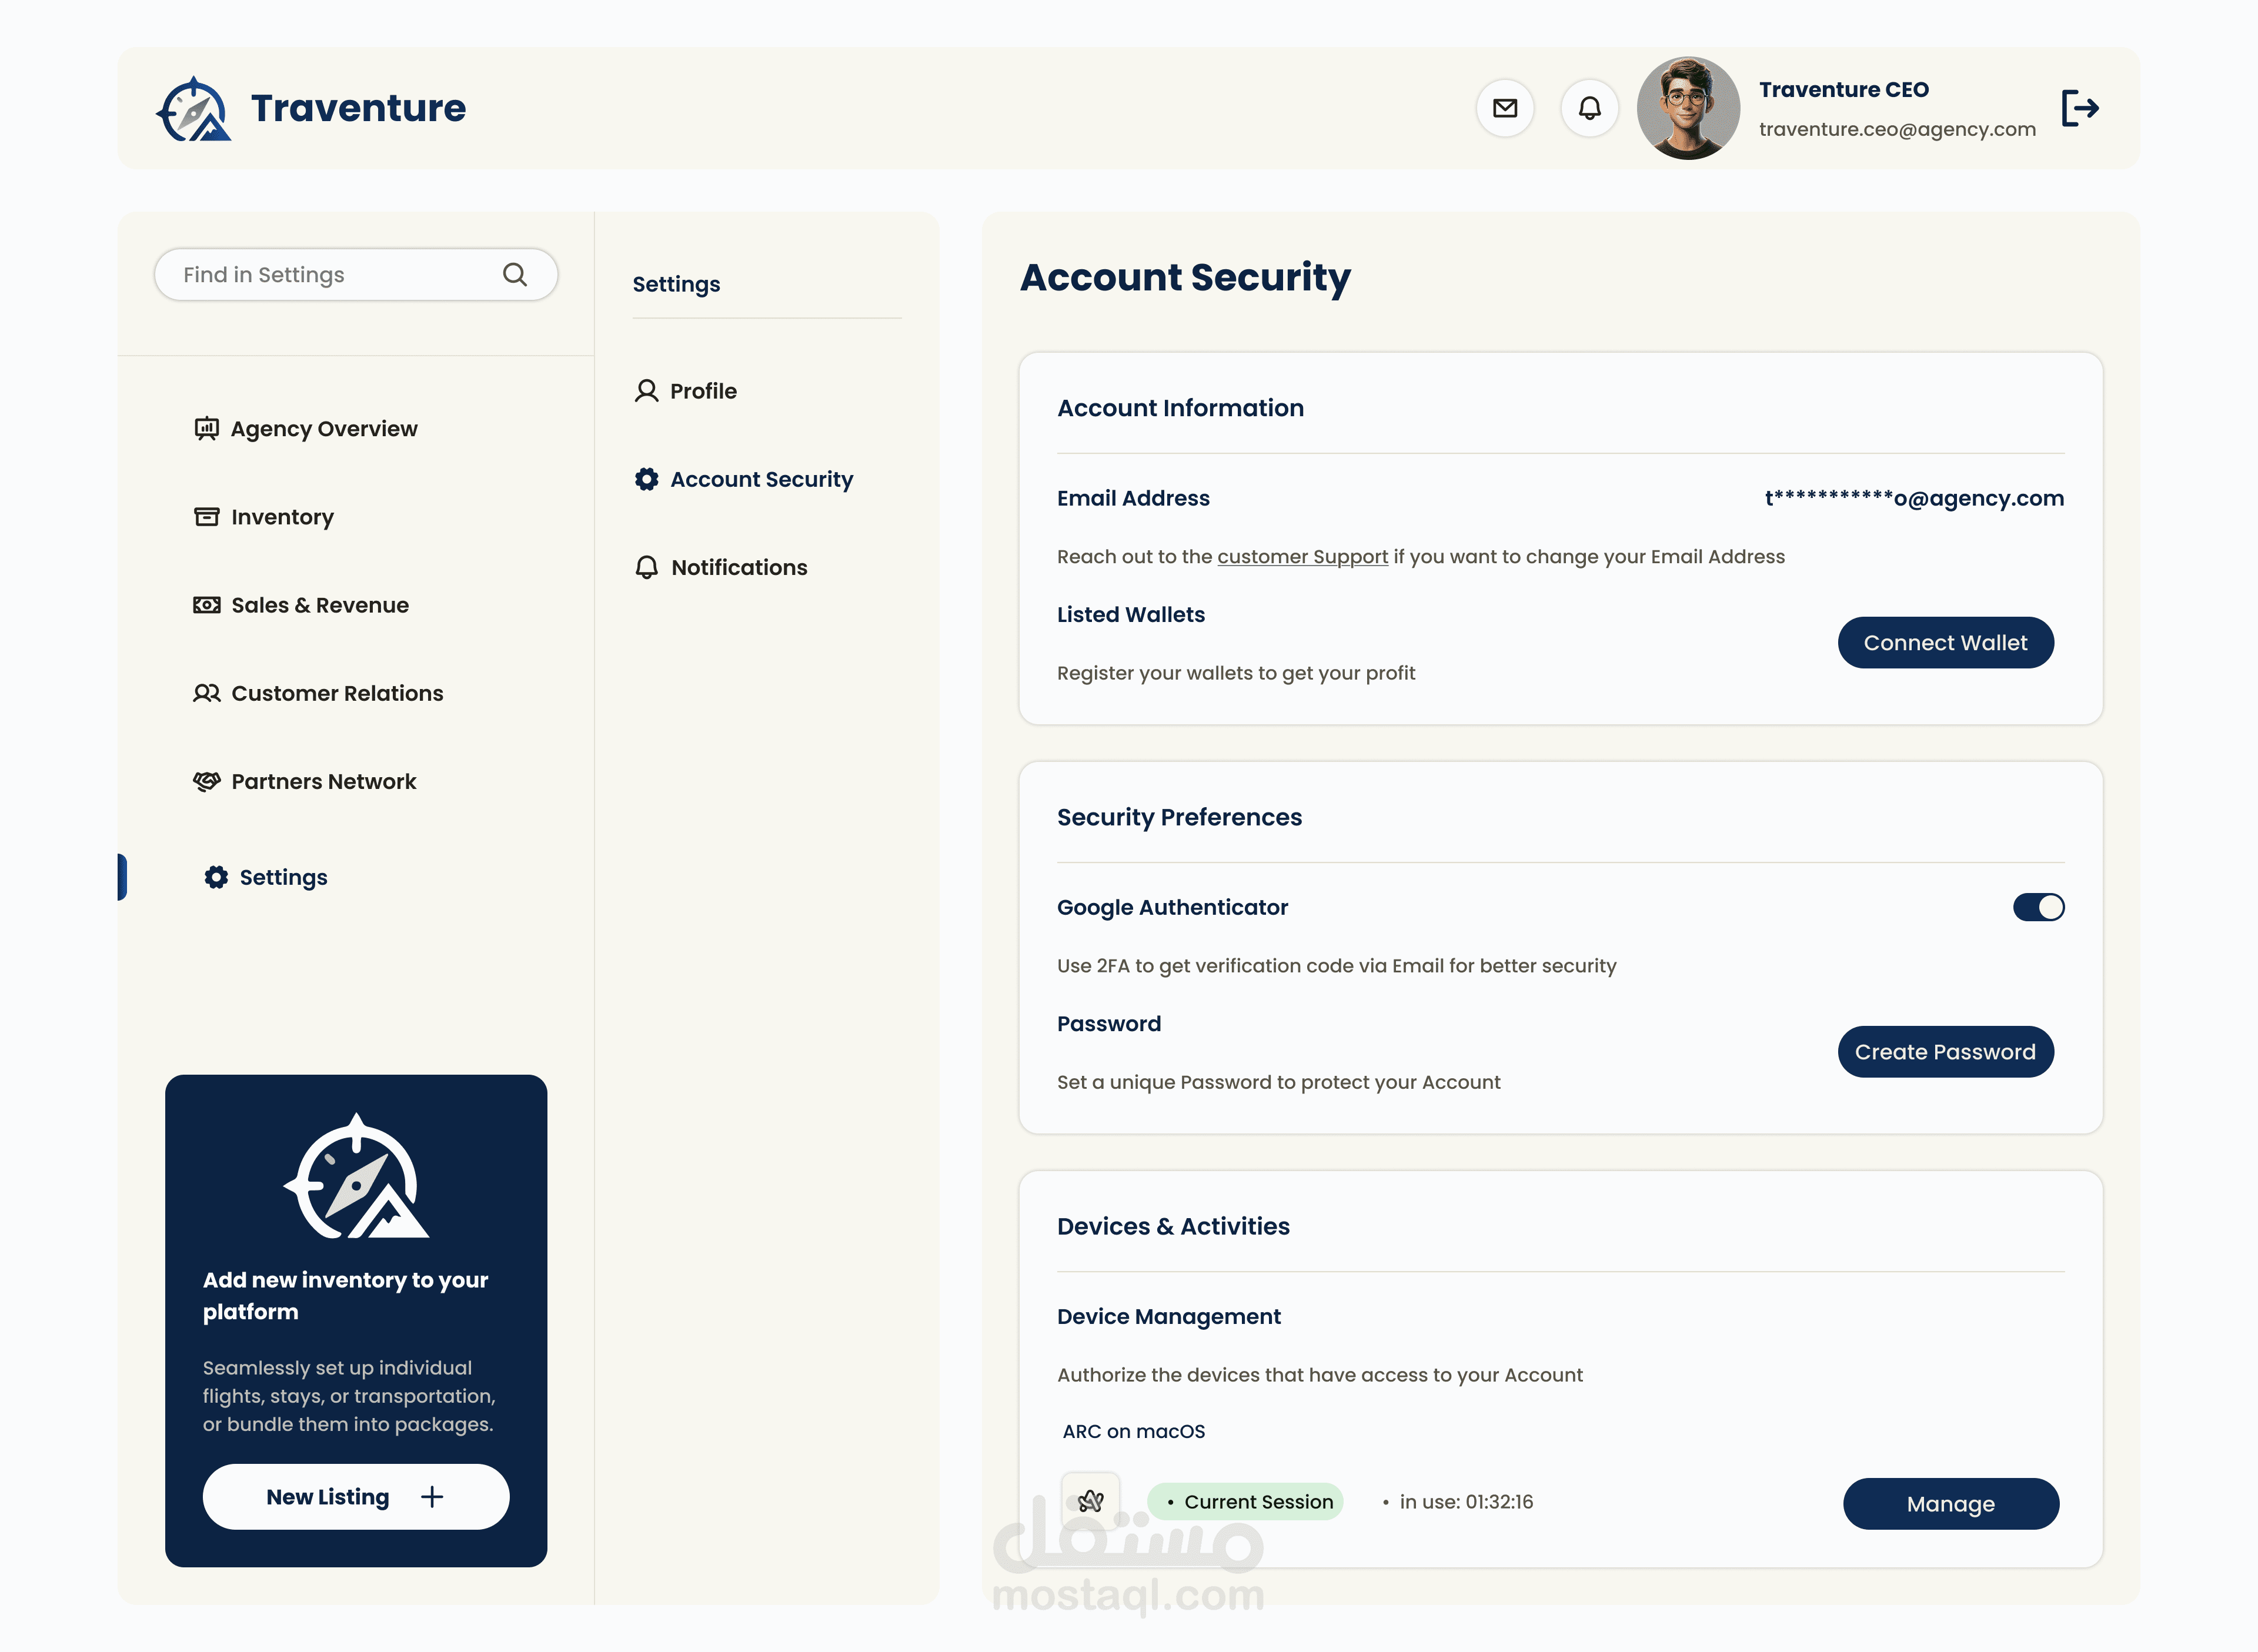The image size is (2258, 1652).
Task: Click the Partners Network handshake icon
Action: [206, 781]
